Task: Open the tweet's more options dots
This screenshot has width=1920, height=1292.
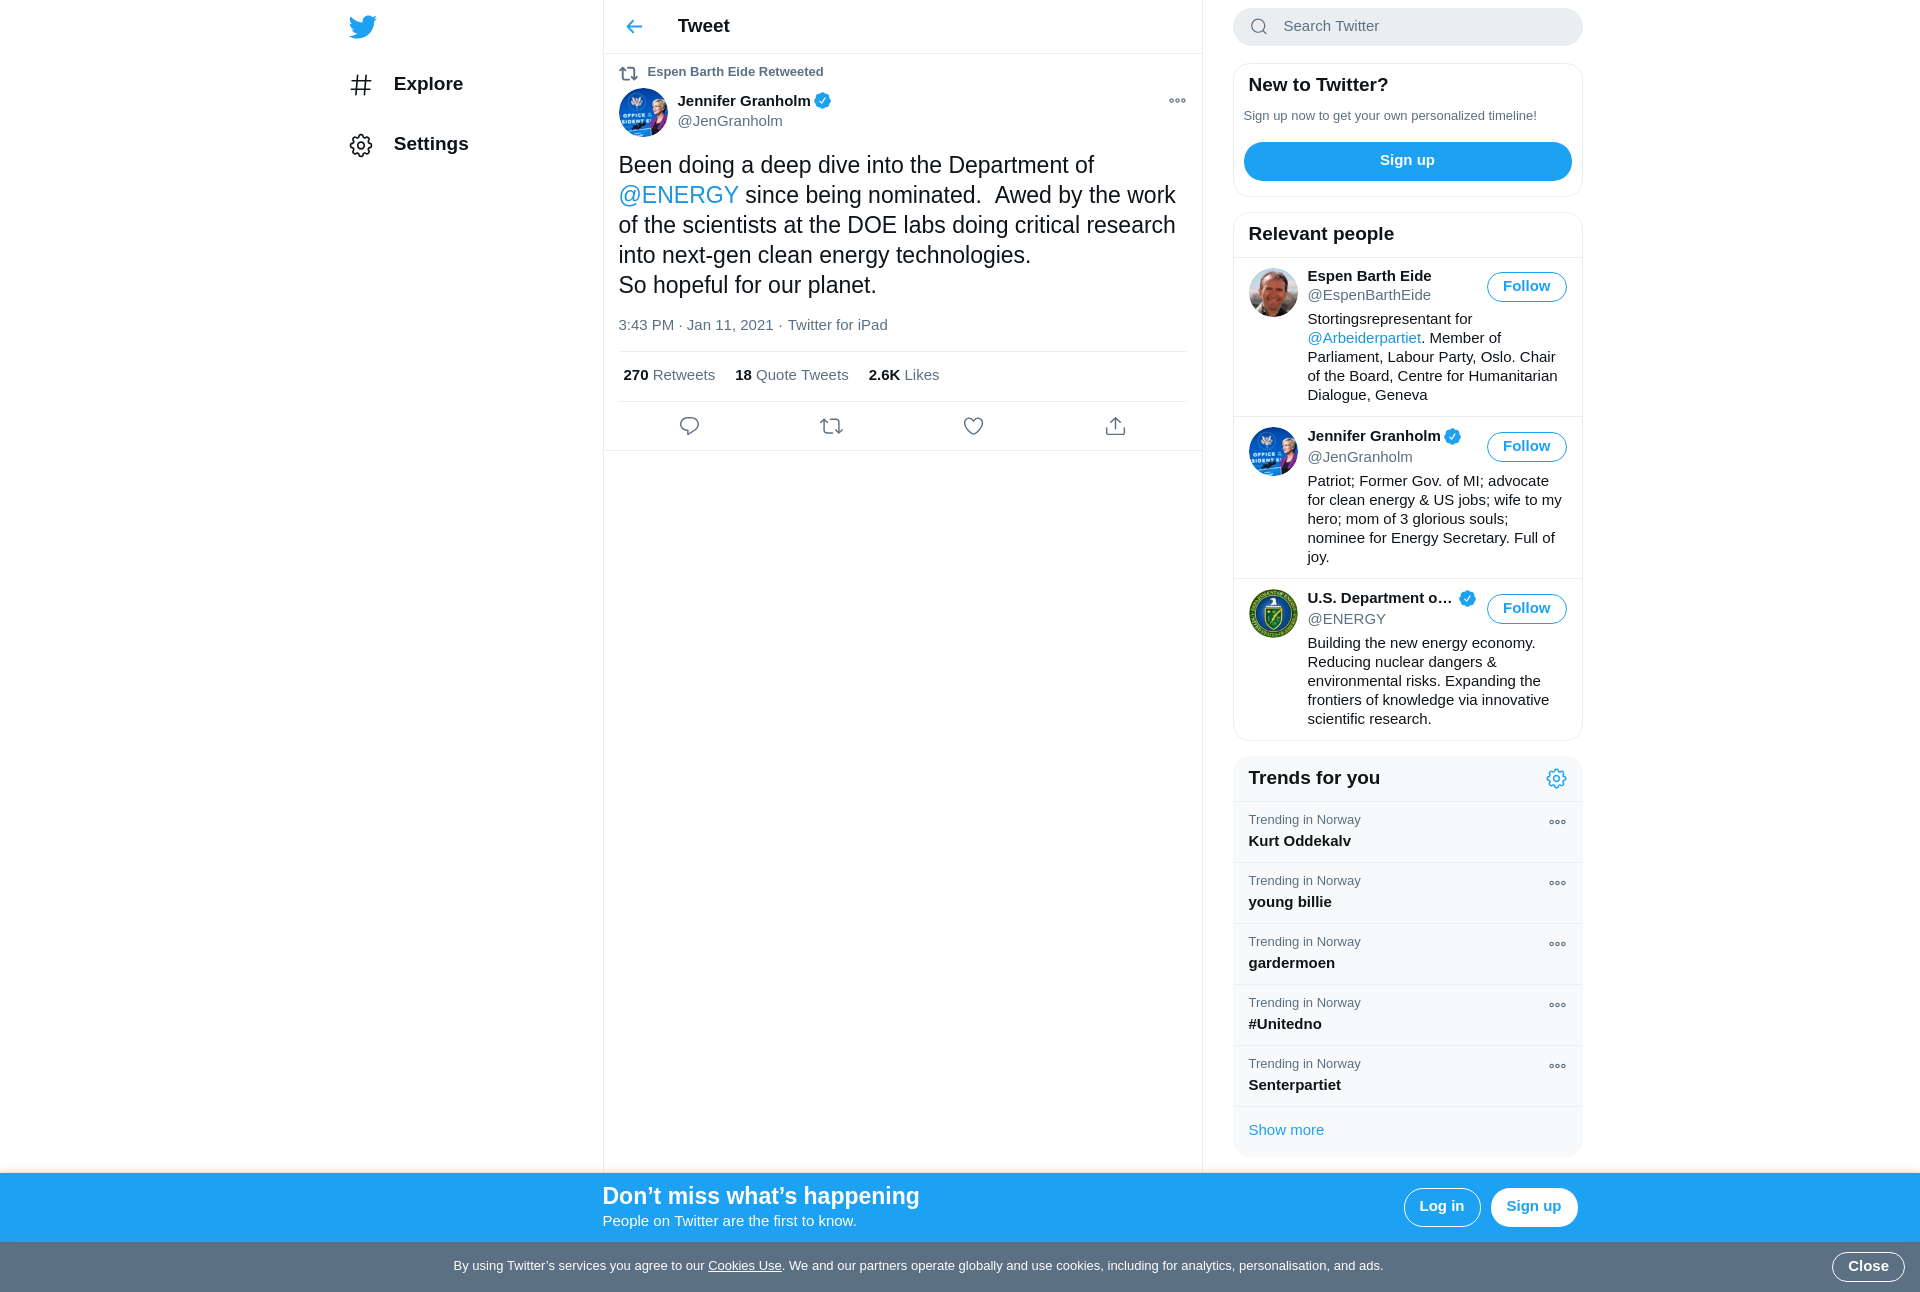Action: pyautogui.click(x=1177, y=100)
